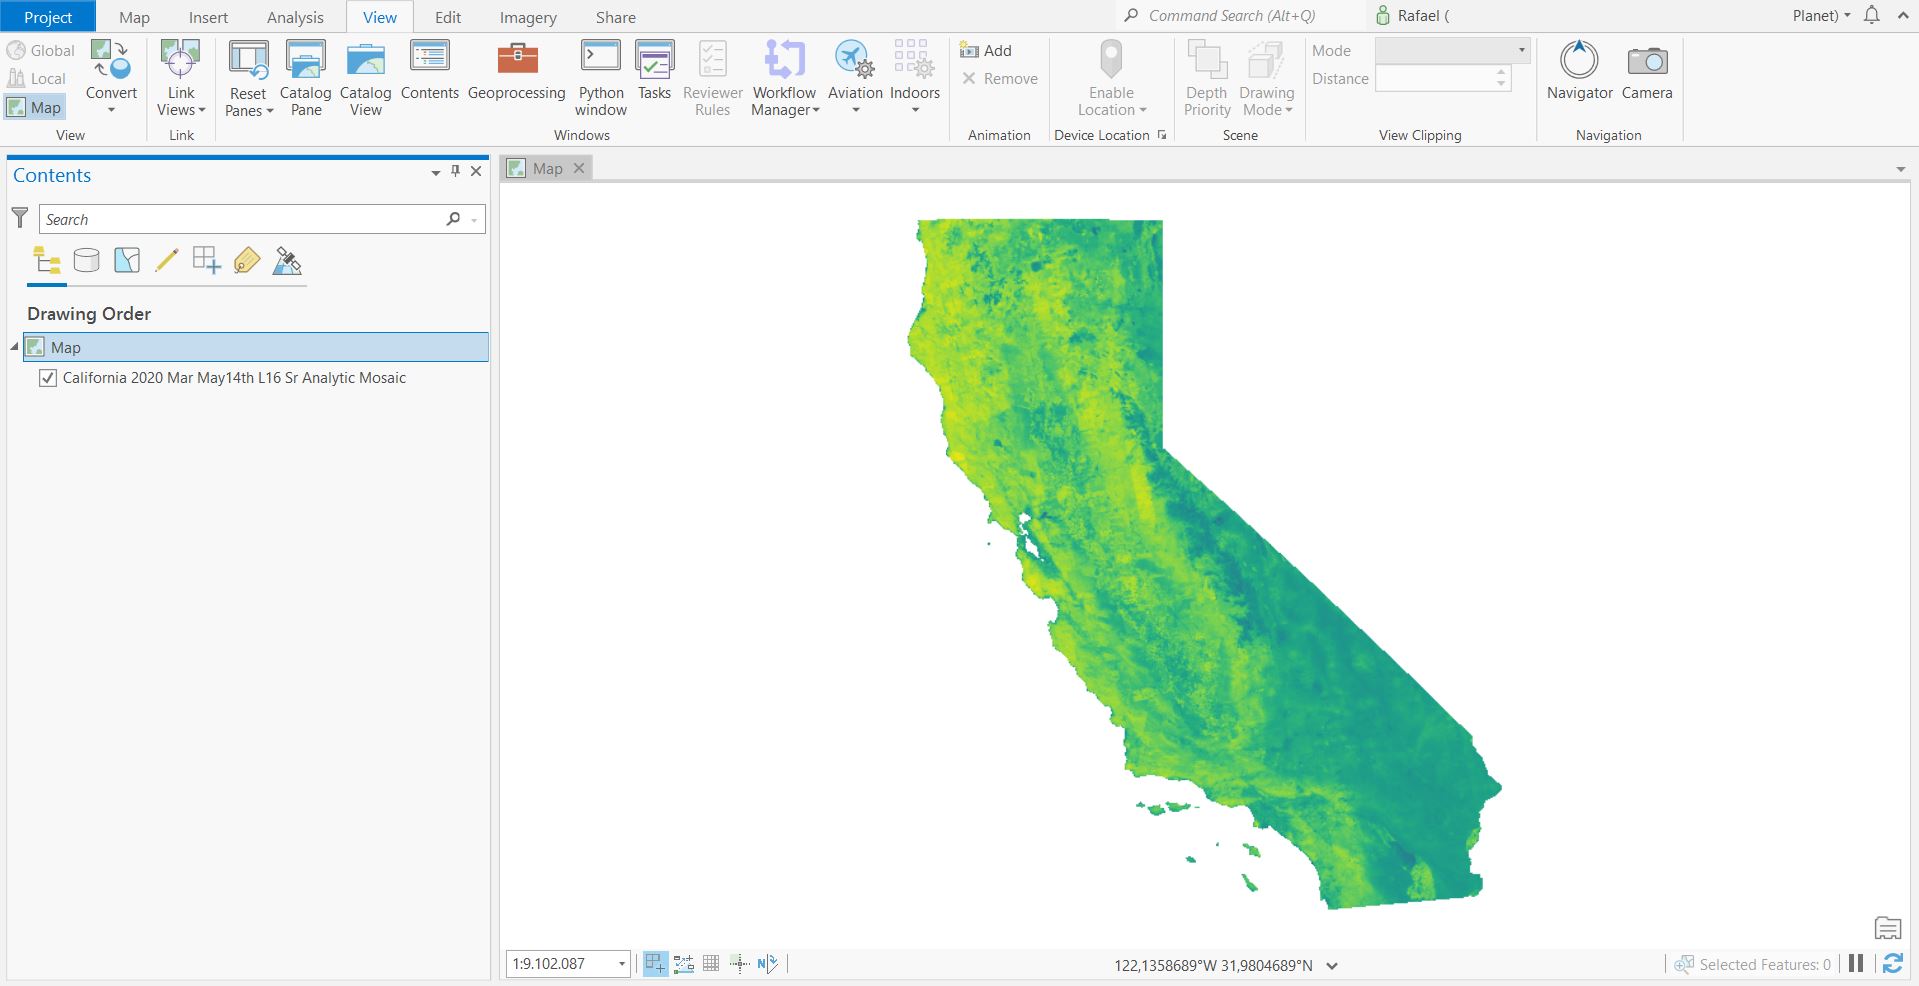The height and width of the screenshot is (986, 1919).
Task: Open the map scale dropdown
Action: [620, 964]
